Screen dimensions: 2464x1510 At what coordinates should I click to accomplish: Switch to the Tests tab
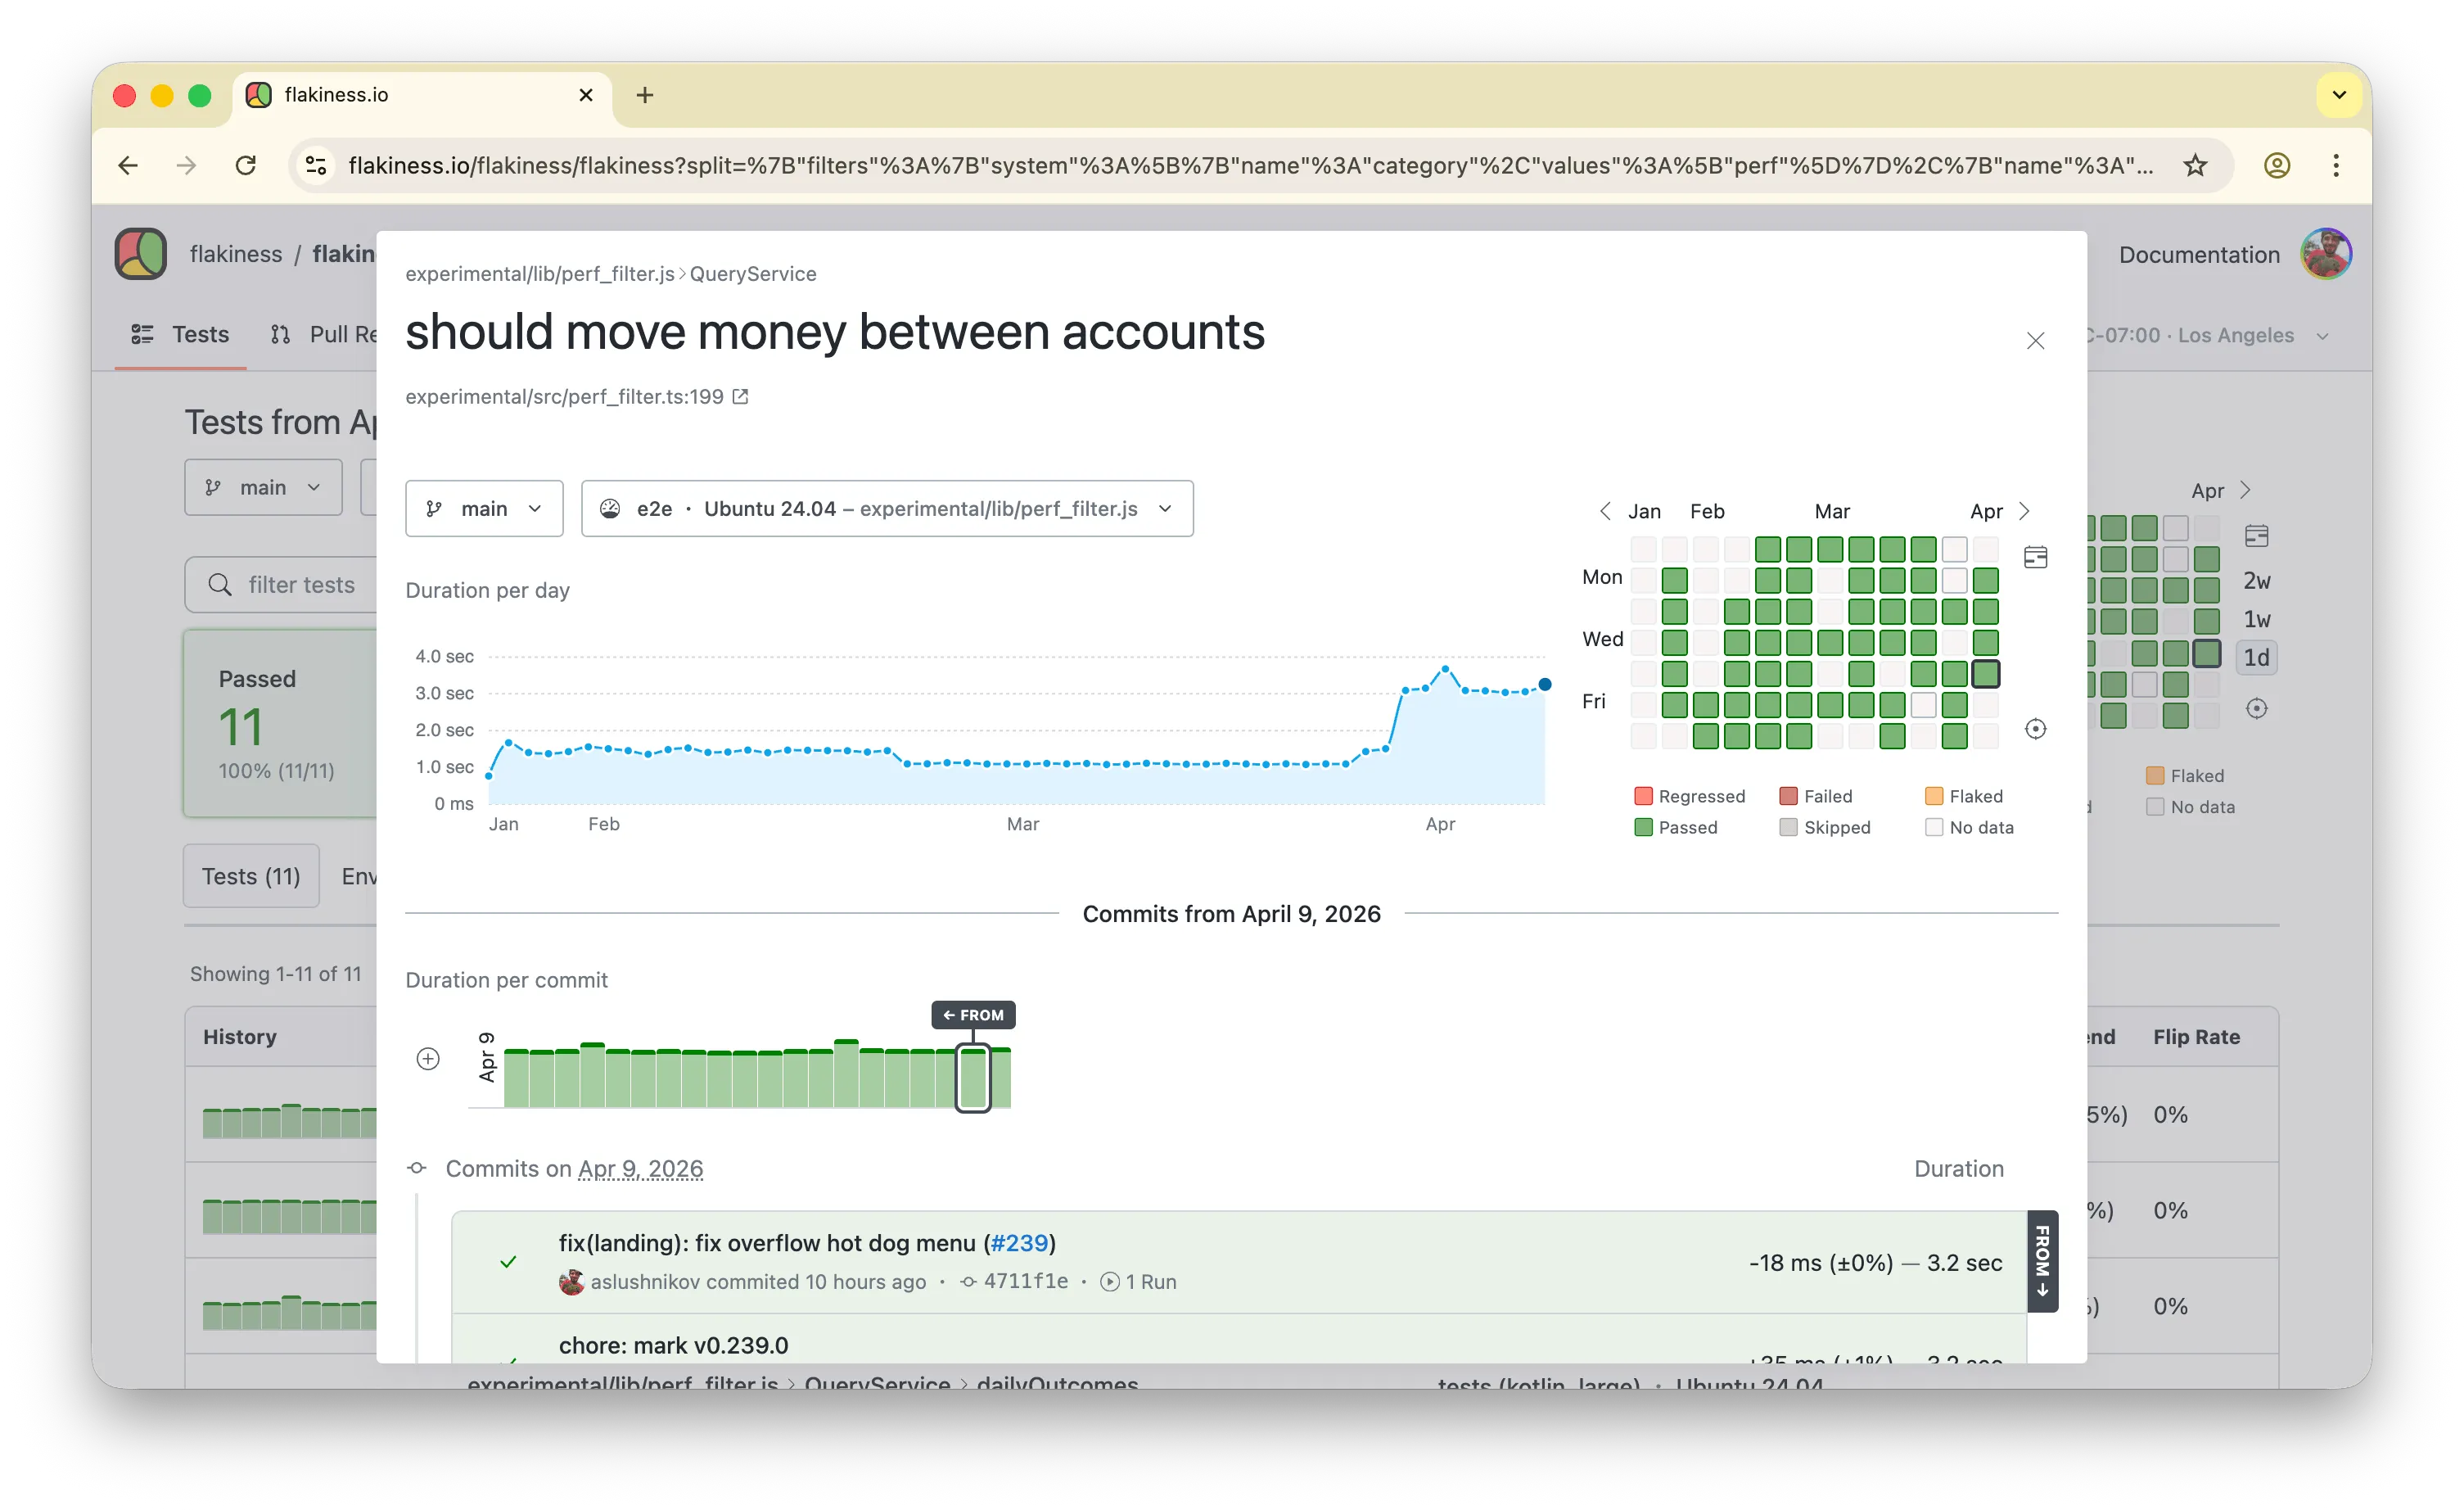click(180, 334)
